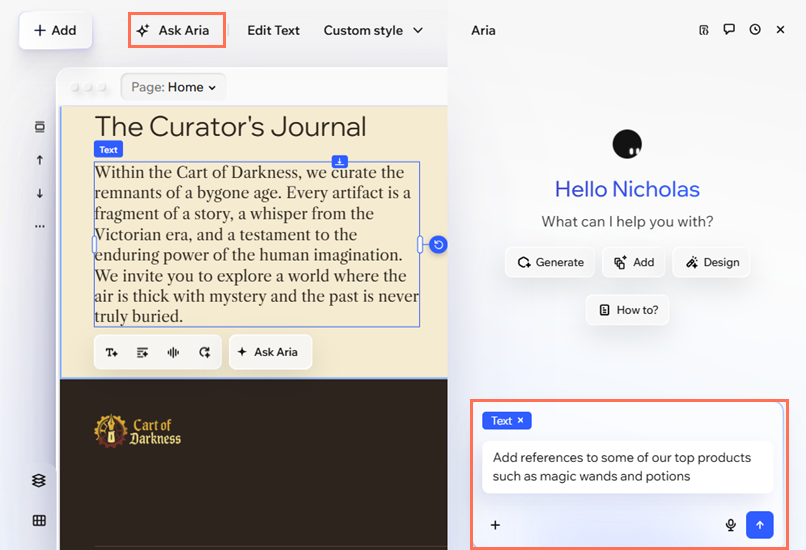
Task: Open the section layout icon in left sidebar
Action: [x=40, y=127]
